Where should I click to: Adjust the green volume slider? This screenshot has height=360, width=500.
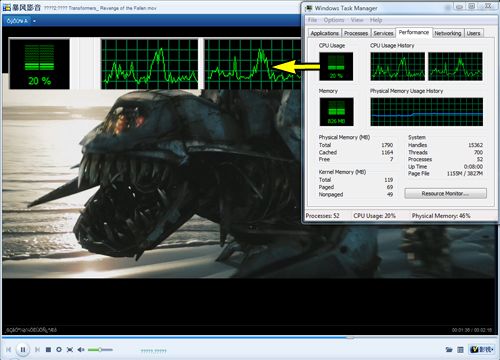[100, 349]
